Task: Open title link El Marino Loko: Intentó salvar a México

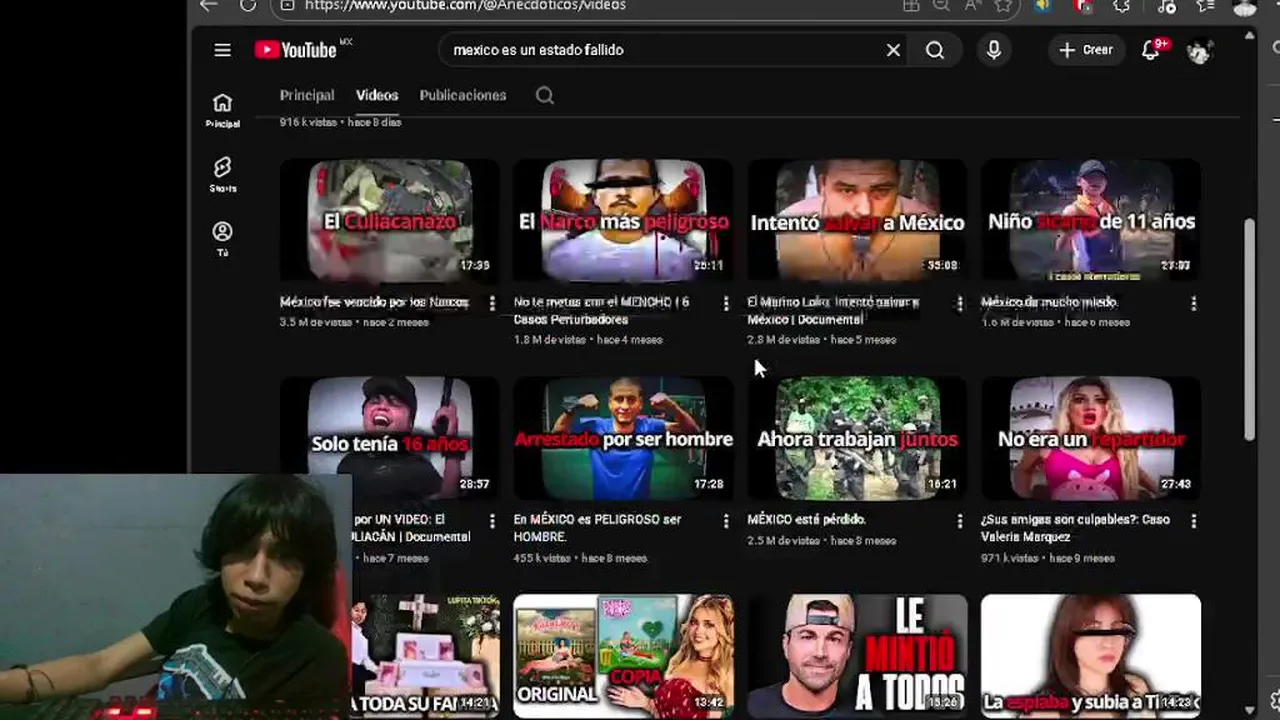Action: [833, 311]
